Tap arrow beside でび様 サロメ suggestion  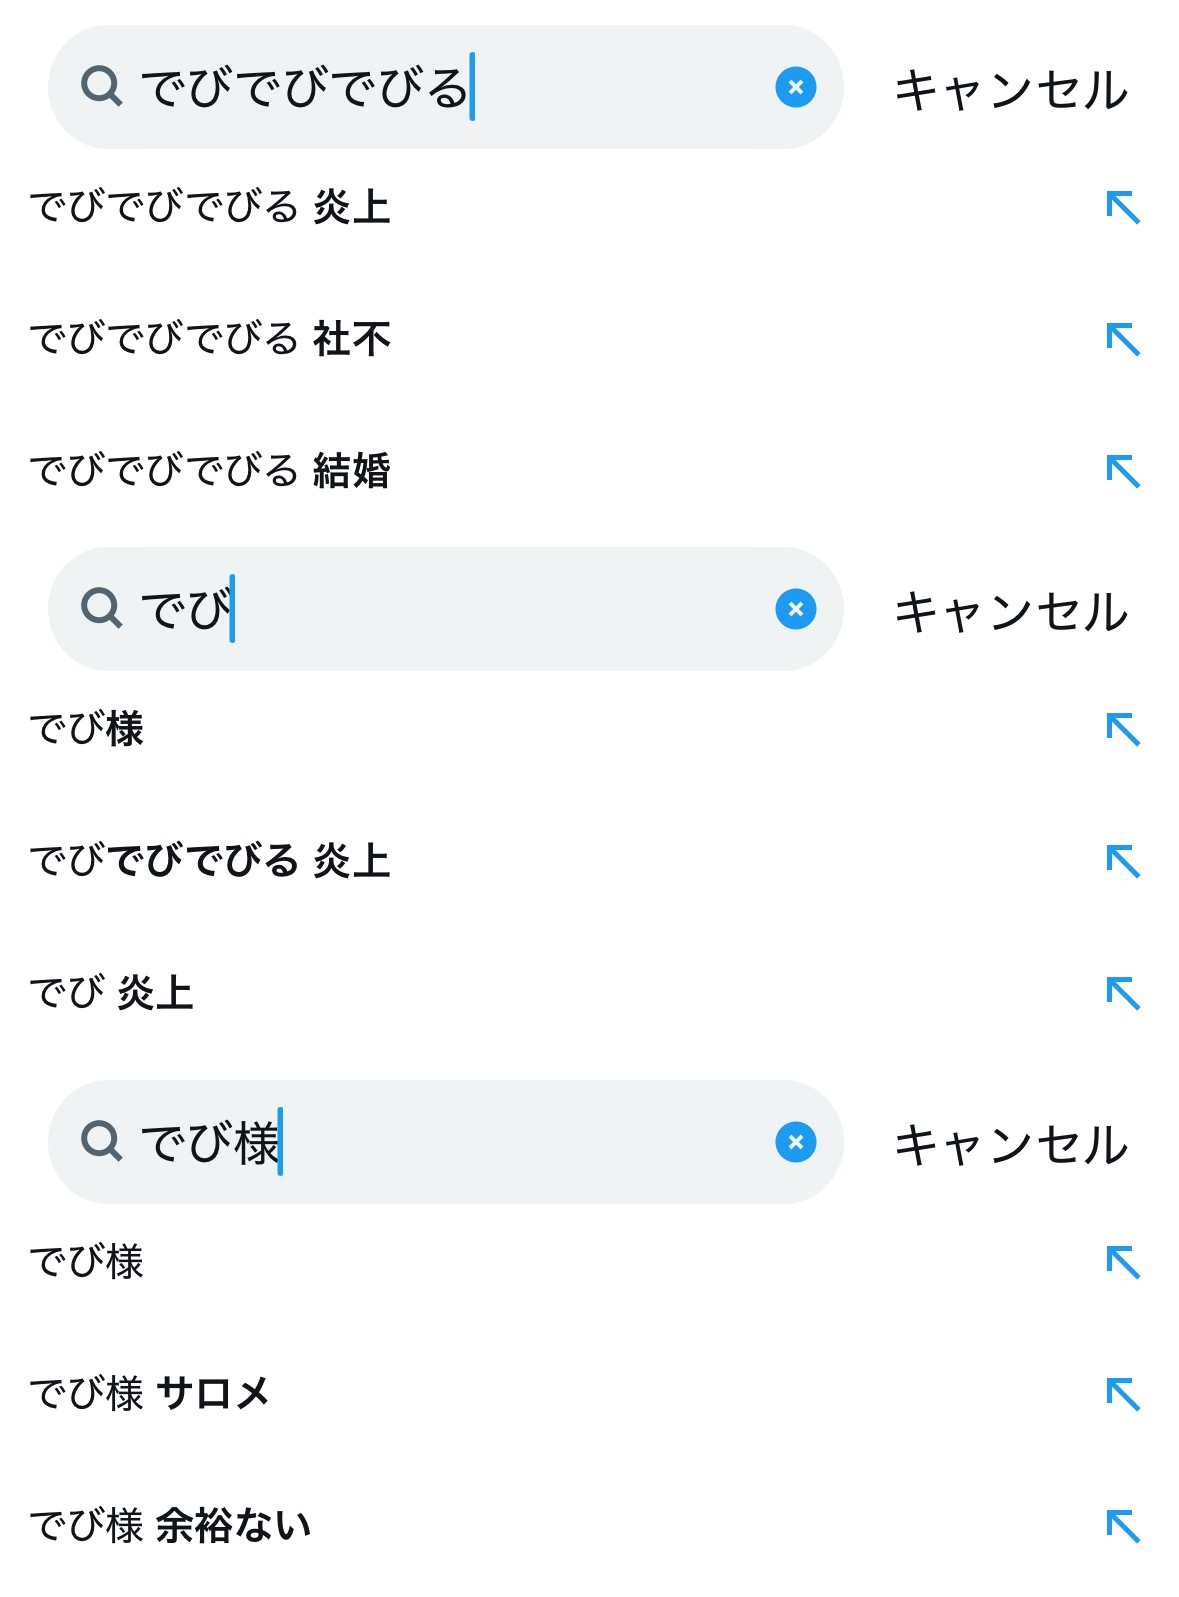pyautogui.click(x=1123, y=1394)
